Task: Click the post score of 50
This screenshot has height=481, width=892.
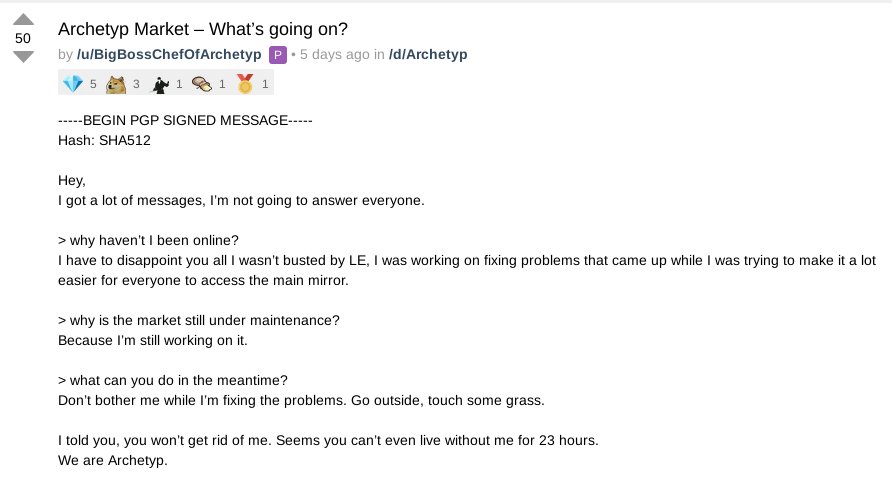Action: 23,38
